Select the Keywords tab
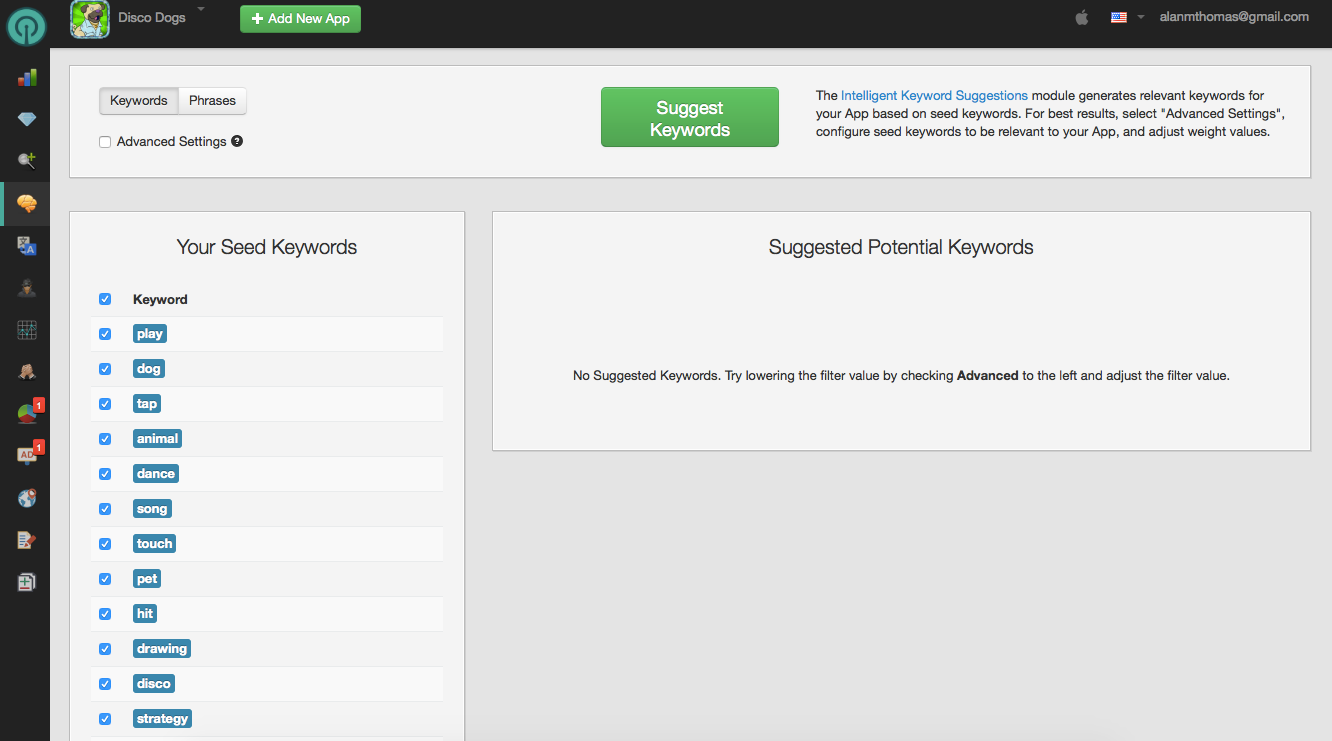The image size is (1332, 741). click(139, 101)
